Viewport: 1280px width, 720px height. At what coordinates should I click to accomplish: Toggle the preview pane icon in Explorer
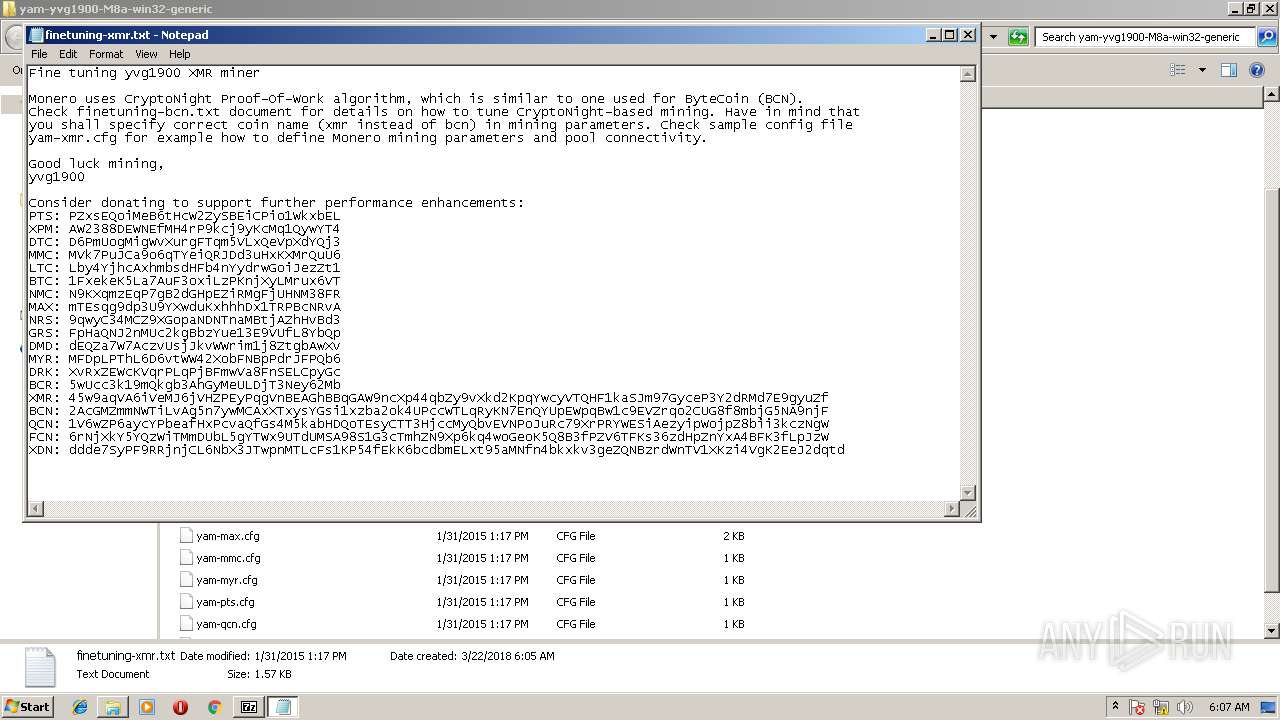[1229, 70]
